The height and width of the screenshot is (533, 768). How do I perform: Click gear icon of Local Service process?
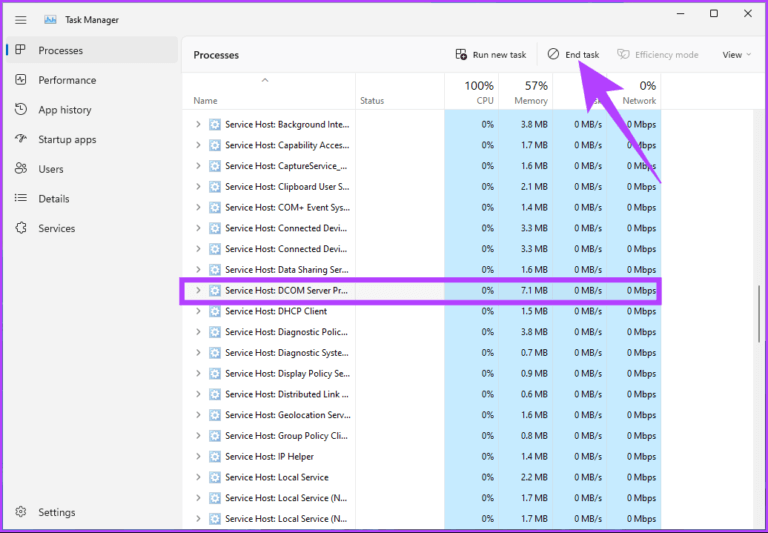pyautogui.click(x=215, y=477)
